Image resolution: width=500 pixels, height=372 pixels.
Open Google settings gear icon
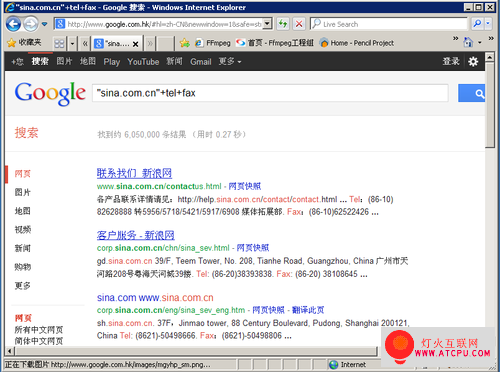coord(473,61)
